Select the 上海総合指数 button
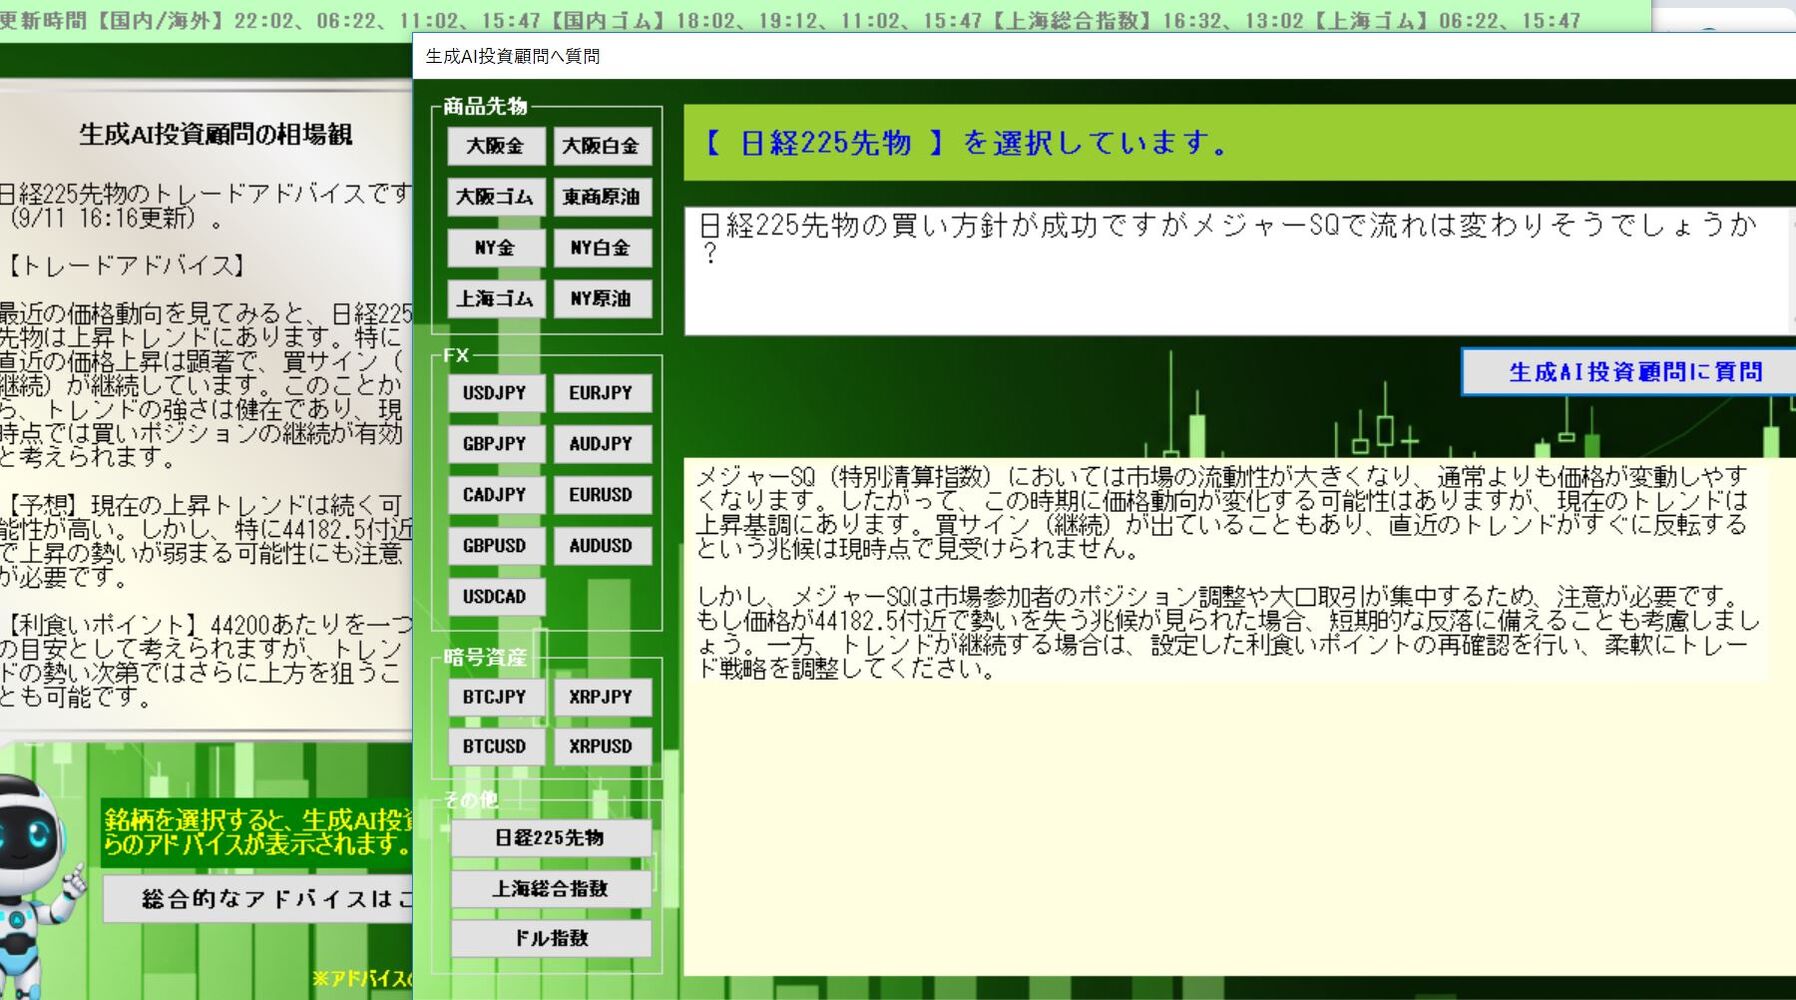Screen dimensions: 1796x1000 tap(551, 888)
